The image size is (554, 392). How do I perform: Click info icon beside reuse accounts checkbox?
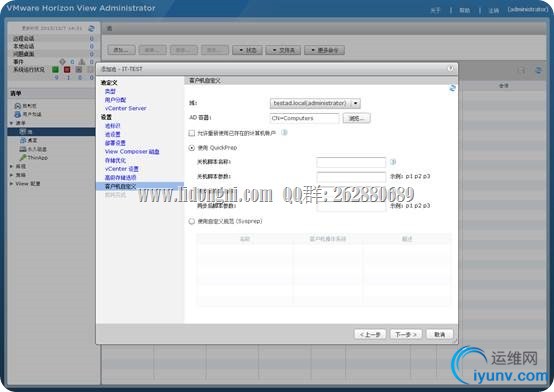(x=284, y=133)
